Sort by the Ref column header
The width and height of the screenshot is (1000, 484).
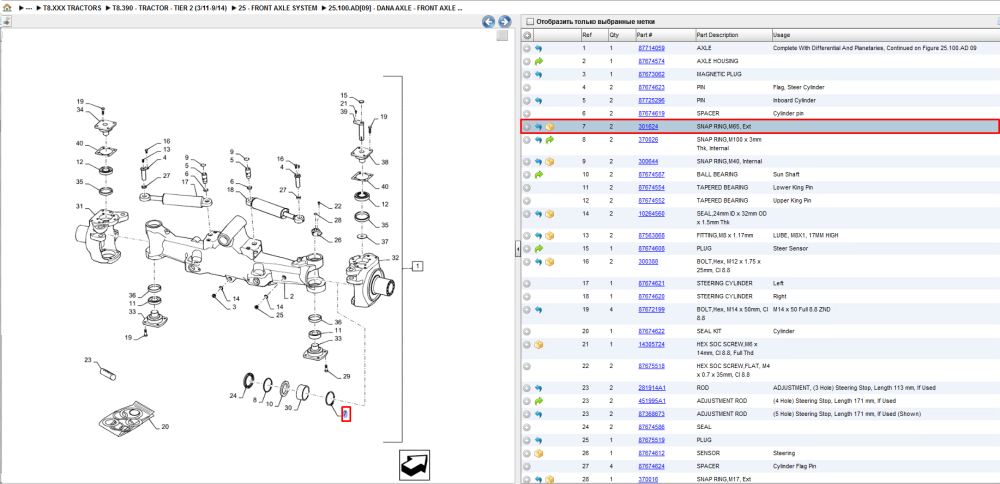coord(586,35)
